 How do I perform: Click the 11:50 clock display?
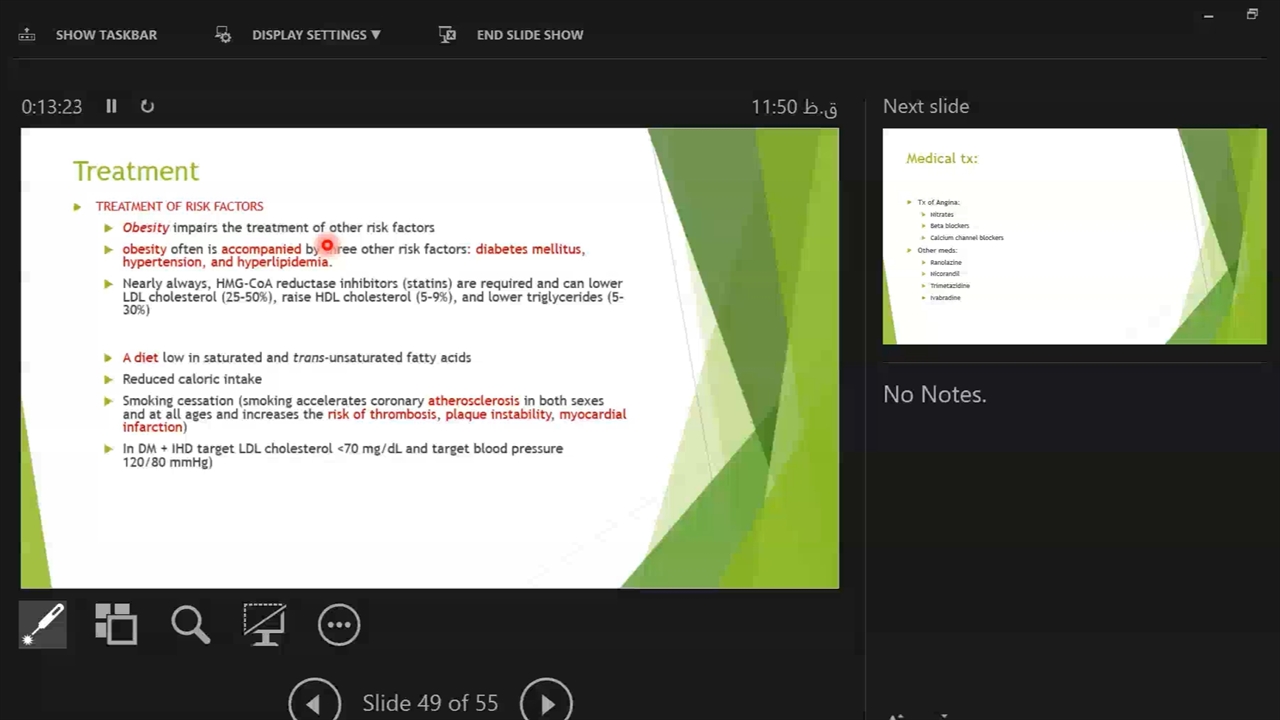[794, 107]
